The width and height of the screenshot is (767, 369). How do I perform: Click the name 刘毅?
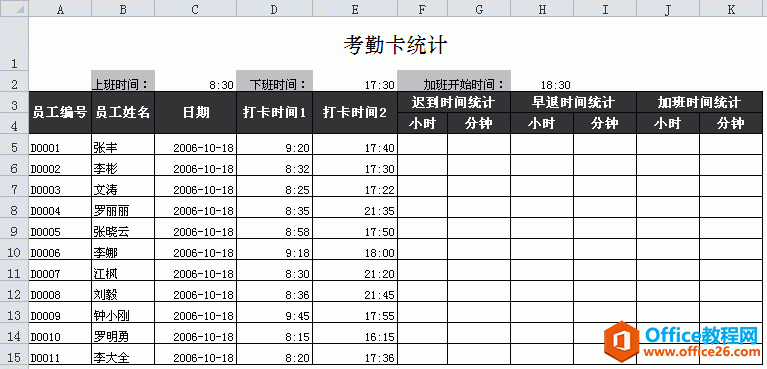(x=123, y=292)
